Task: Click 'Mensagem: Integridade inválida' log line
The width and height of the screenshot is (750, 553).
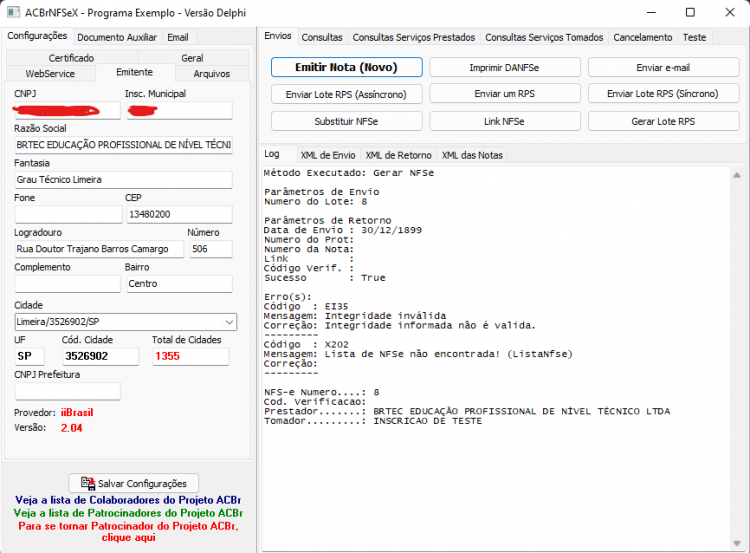Action: pos(355,316)
